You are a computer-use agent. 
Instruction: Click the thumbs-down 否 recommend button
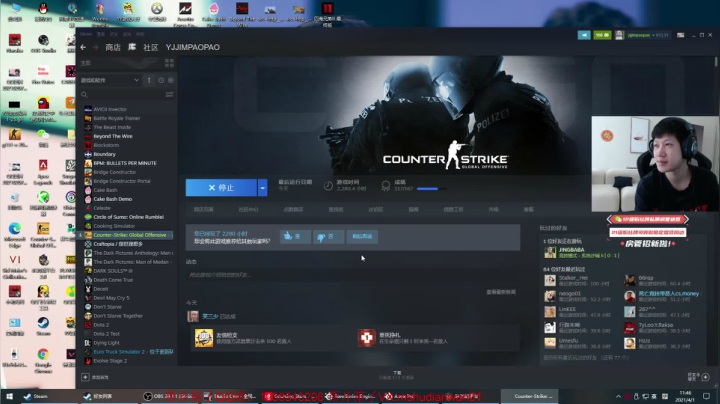click(x=328, y=236)
